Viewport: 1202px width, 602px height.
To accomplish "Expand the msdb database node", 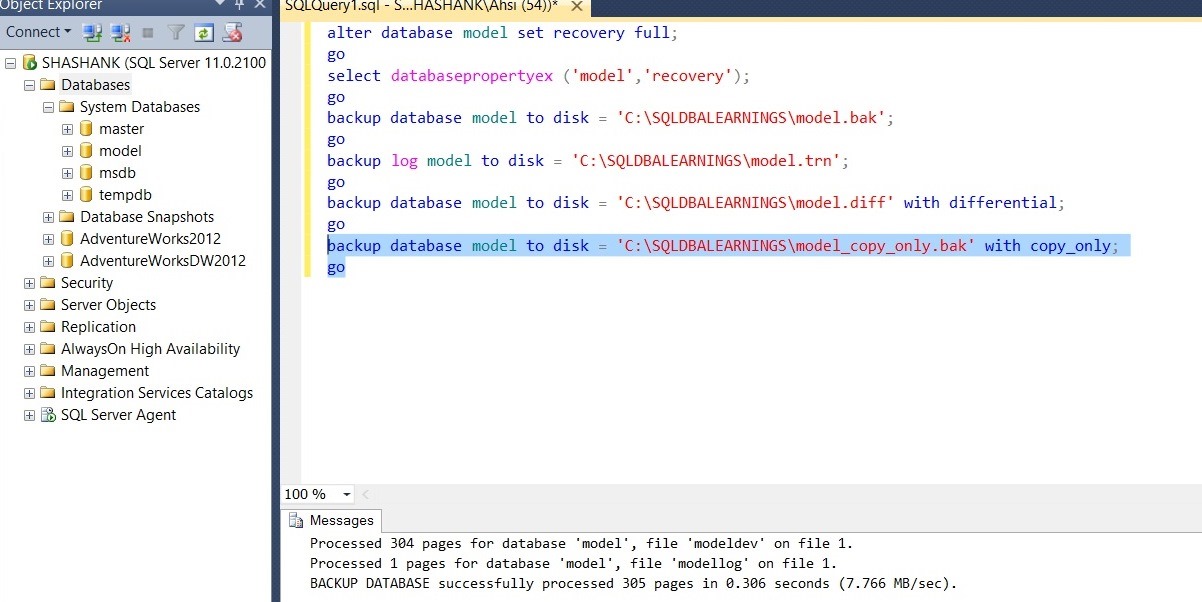I will [67, 173].
